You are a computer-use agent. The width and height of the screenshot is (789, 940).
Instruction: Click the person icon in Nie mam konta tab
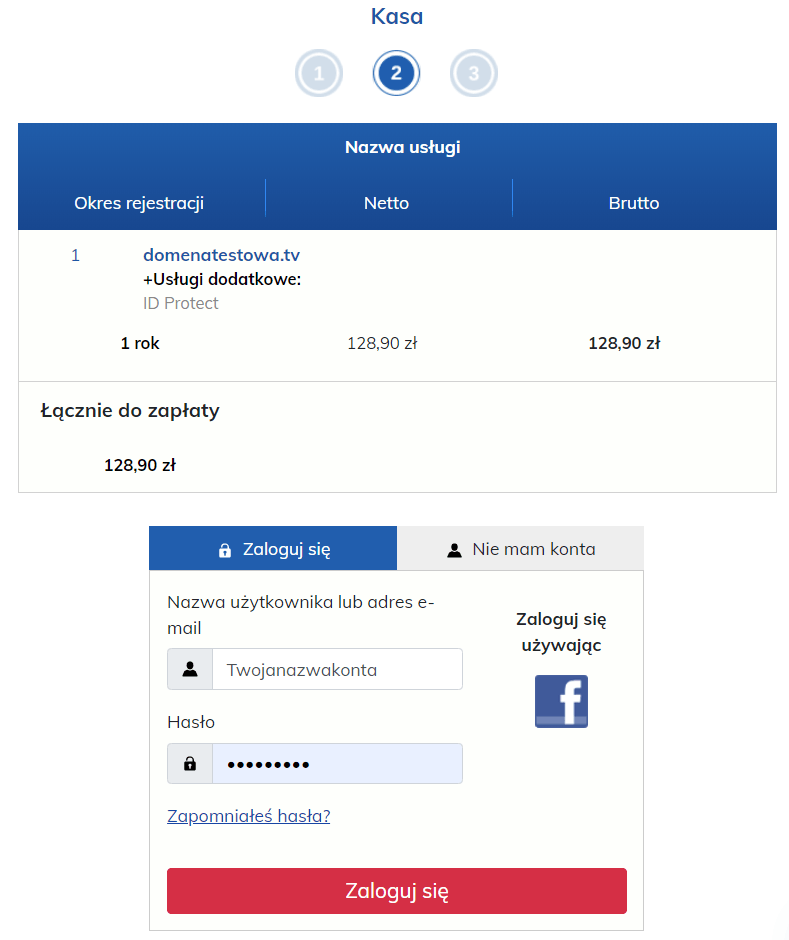pos(454,550)
